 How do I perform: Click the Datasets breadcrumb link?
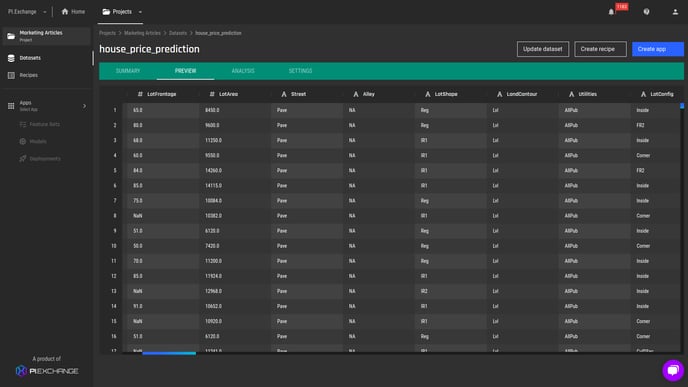pyautogui.click(x=178, y=33)
